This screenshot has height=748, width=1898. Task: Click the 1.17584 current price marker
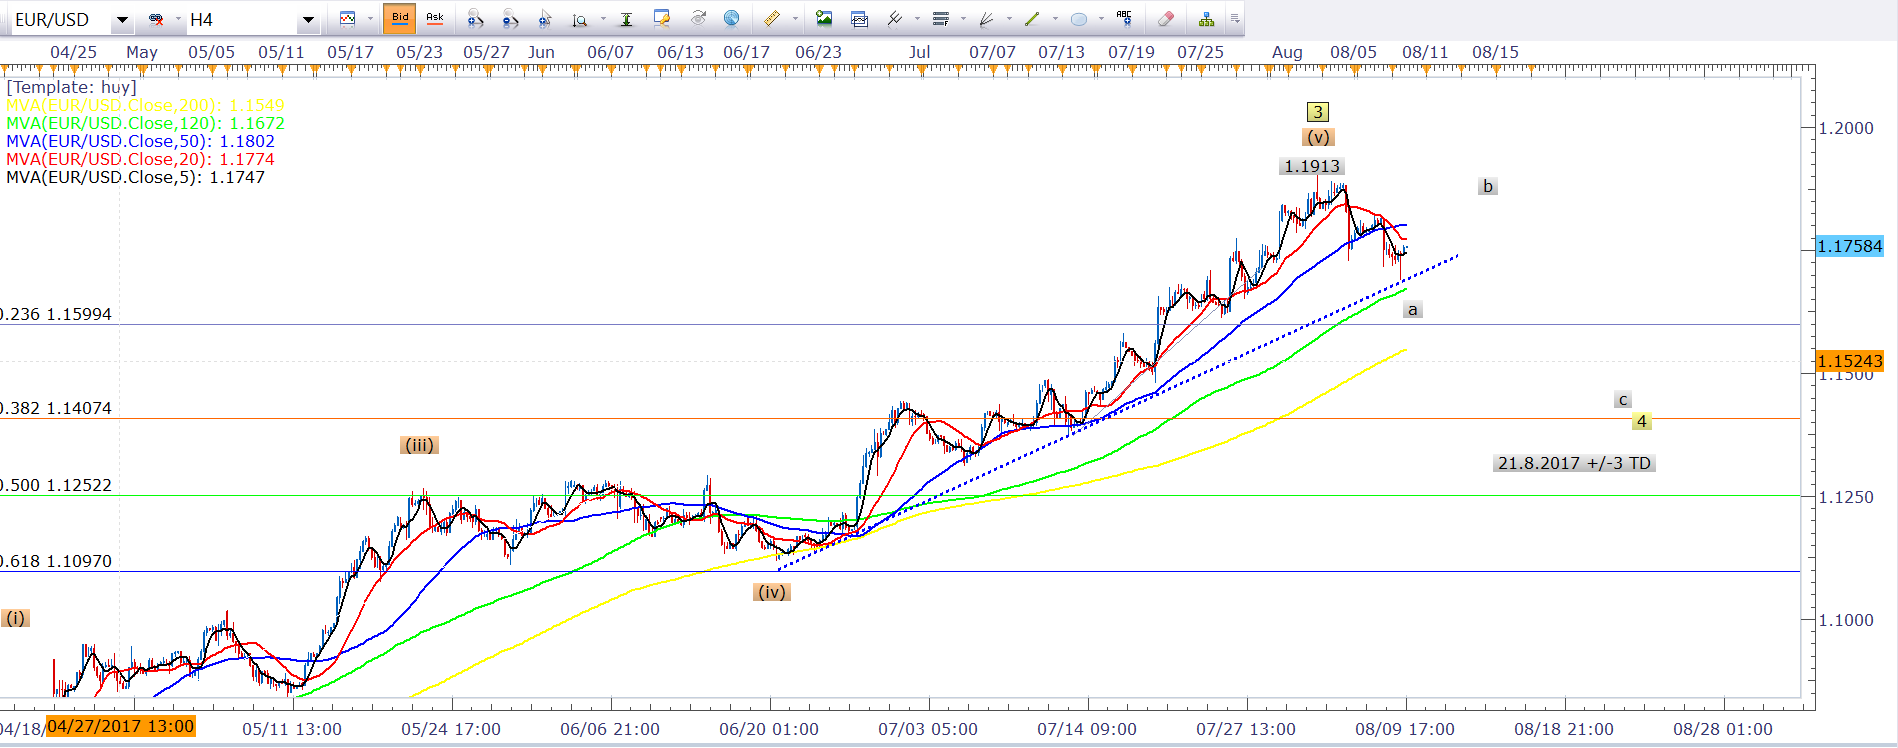pyautogui.click(x=1849, y=246)
